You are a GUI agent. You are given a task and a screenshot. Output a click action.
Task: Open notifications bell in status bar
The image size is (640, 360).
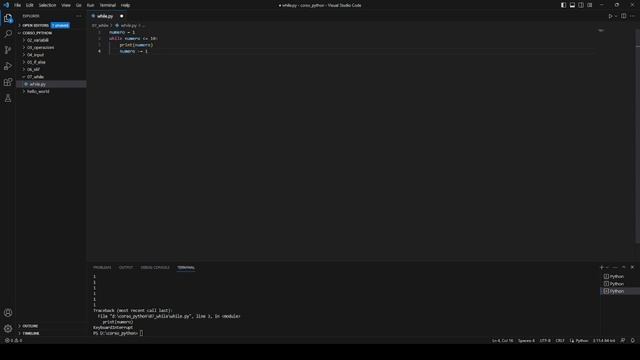[633, 340]
